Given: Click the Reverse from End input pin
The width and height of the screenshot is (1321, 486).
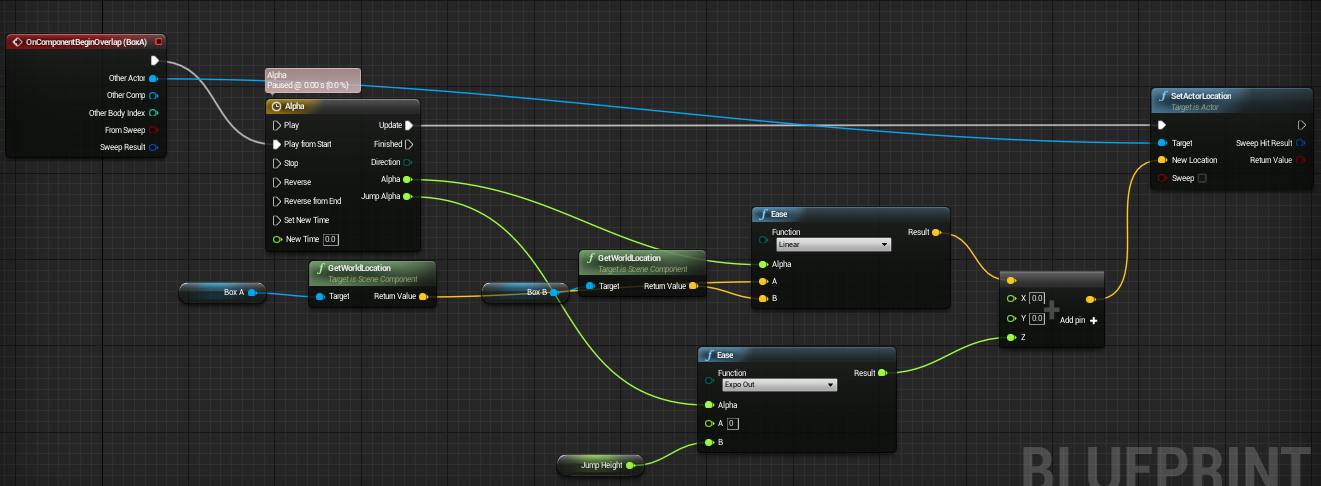Looking at the screenshot, I should (277, 201).
